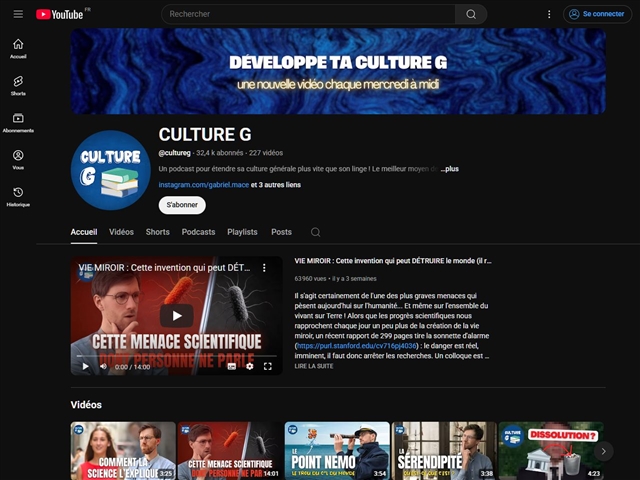Open La Sérendipité video thumbnail
The image size is (640, 480).
[x=444, y=451]
